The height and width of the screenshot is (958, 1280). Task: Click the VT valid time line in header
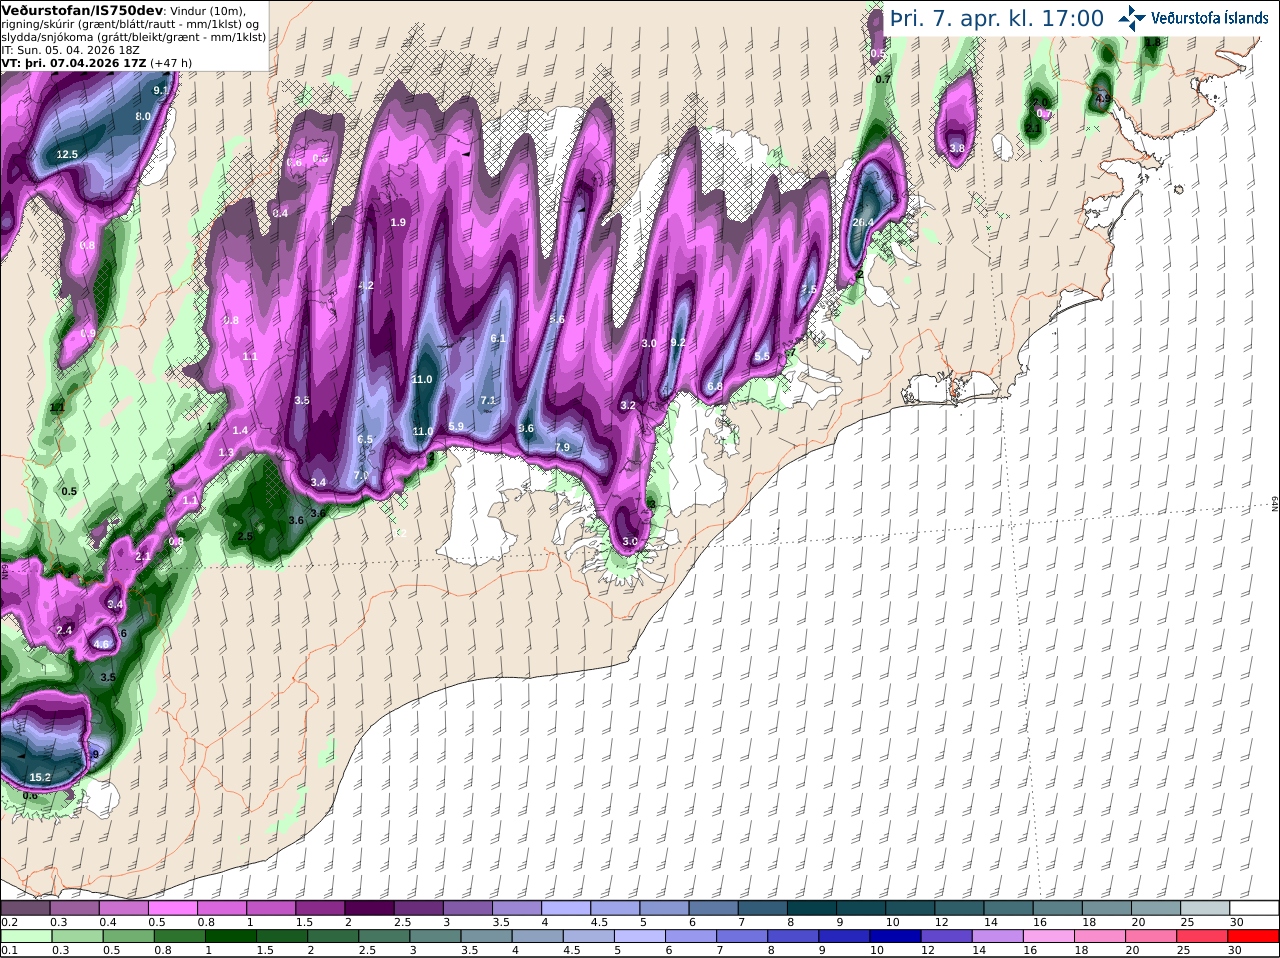pos(97,62)
